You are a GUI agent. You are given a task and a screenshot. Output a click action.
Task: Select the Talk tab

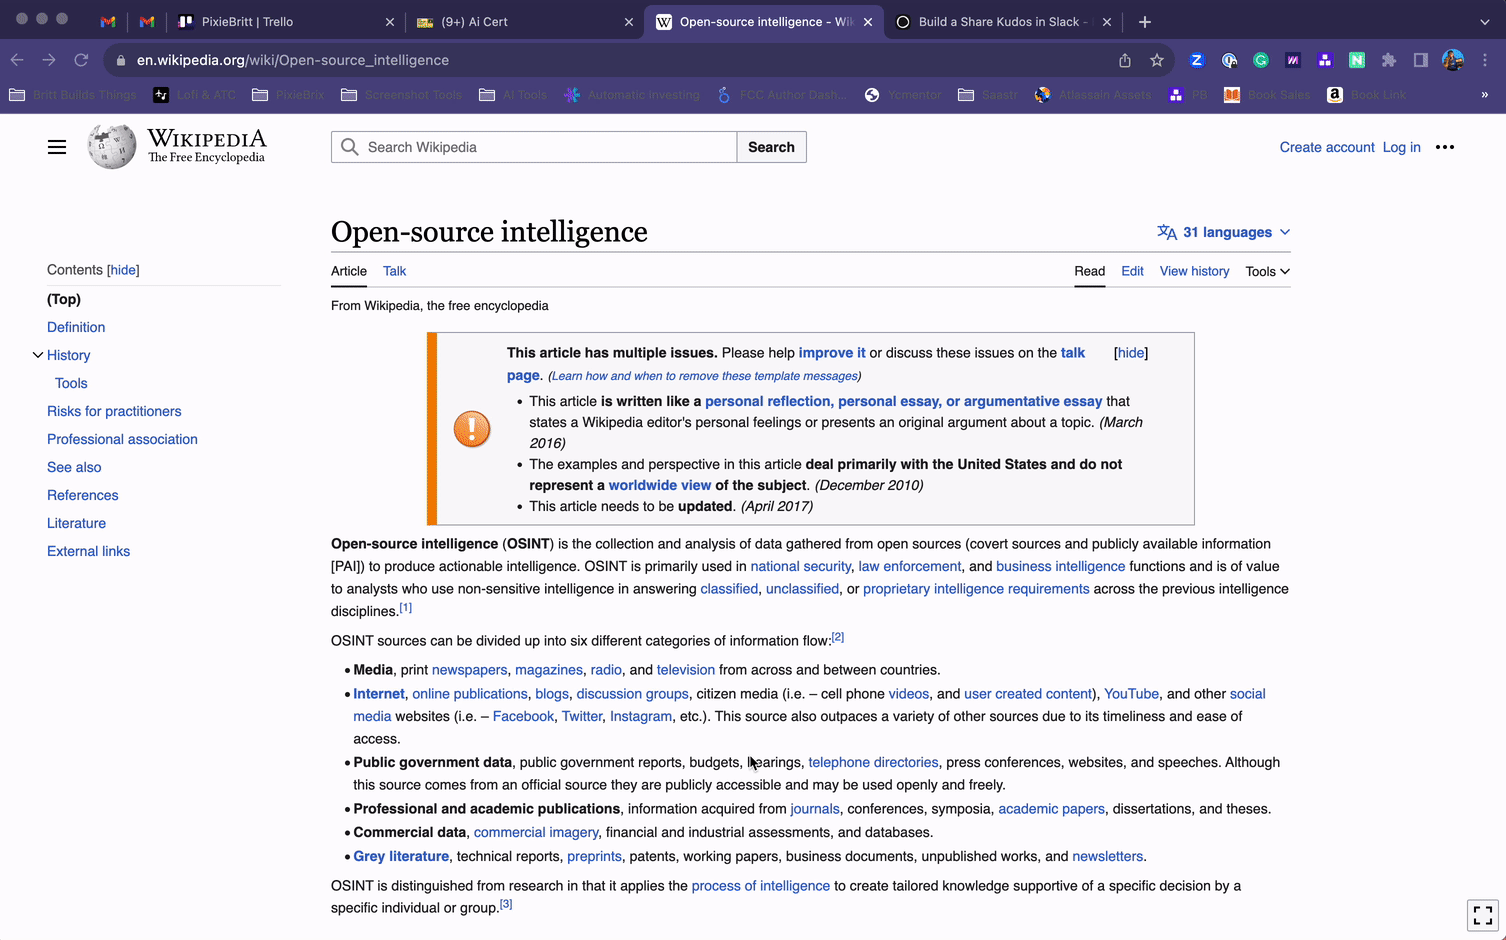tap(394, 271)
